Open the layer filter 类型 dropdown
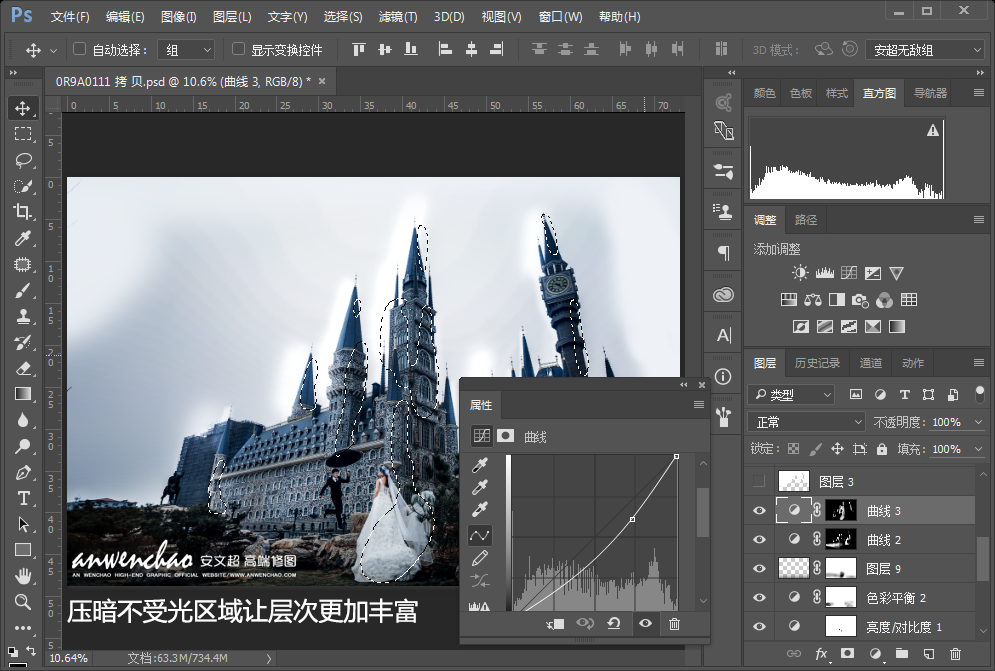The height and width of the screenshot is (671, 995). pos(791,395)
